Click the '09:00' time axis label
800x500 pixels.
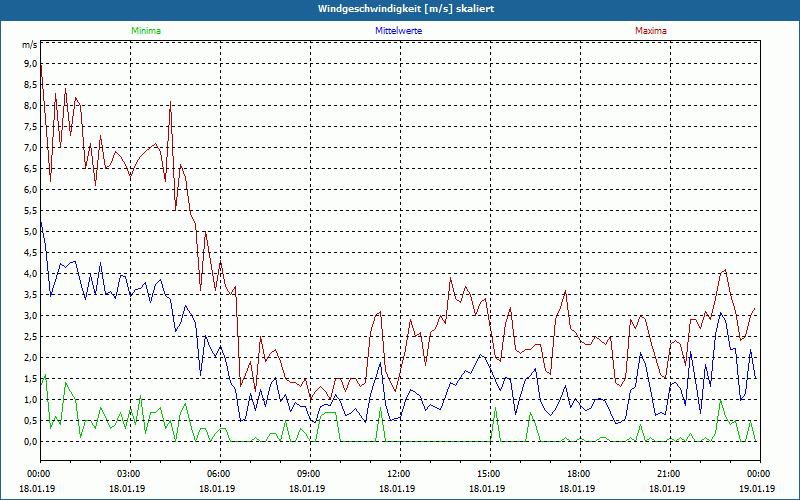pos(309,474)
